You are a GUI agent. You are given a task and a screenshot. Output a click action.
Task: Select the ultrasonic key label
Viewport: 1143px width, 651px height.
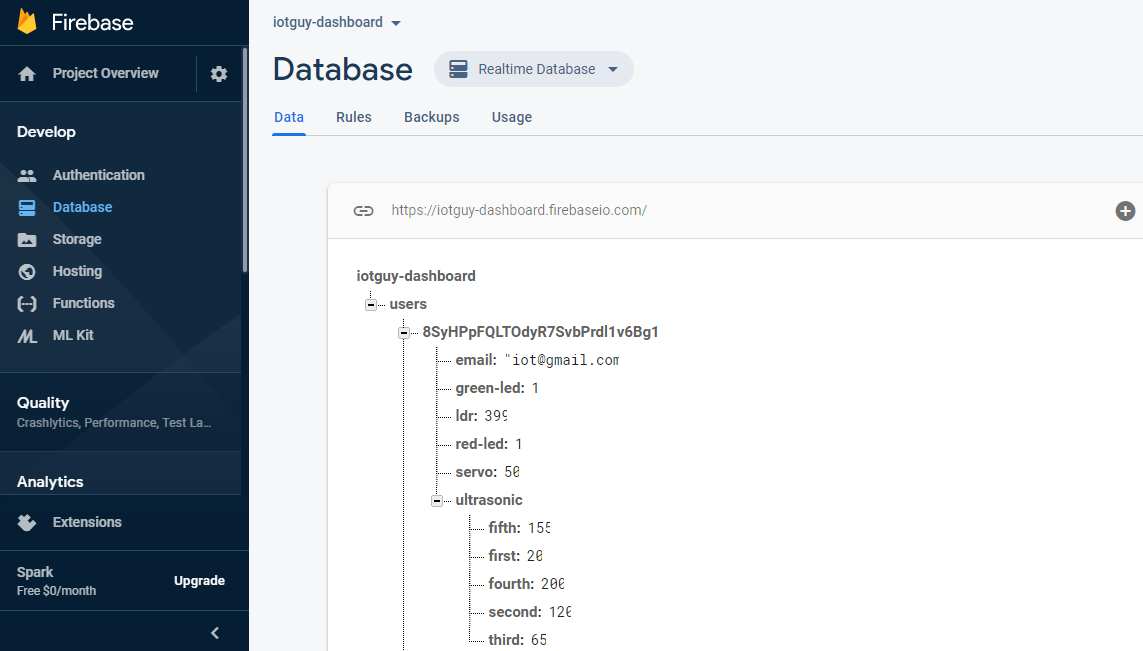489,500
